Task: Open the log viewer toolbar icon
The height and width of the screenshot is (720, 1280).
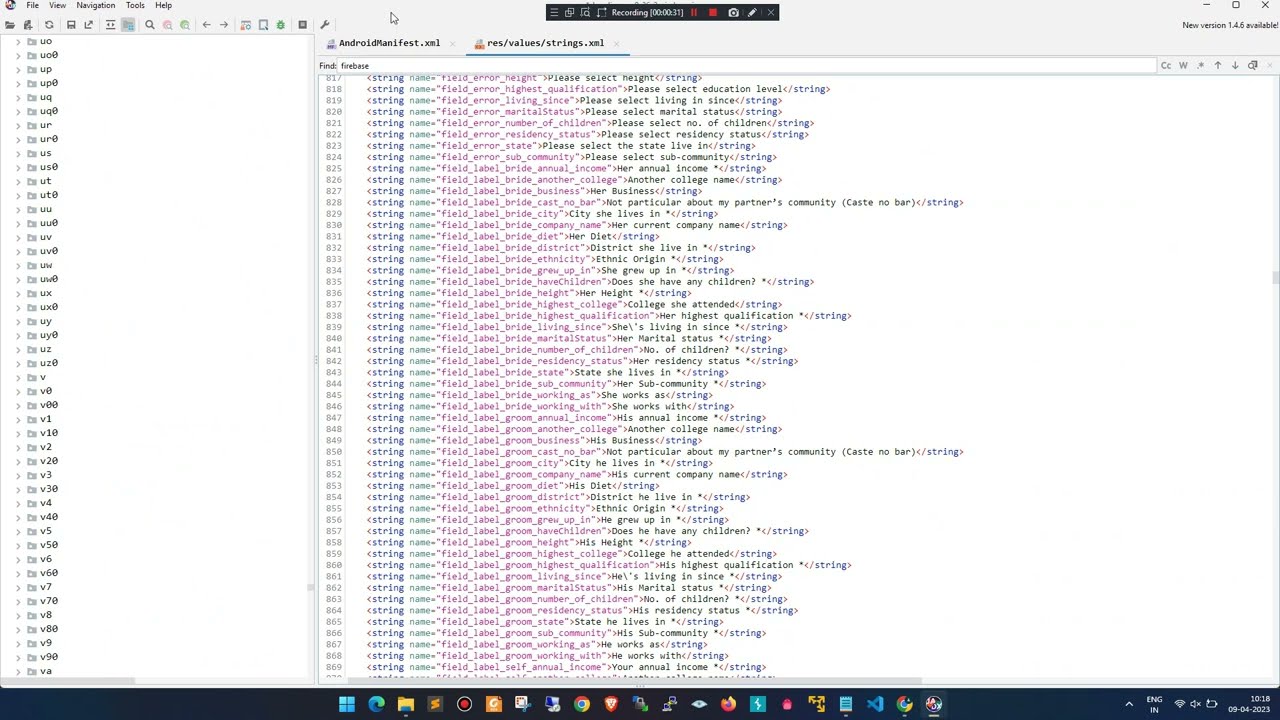Action: [x=302, y=25]
